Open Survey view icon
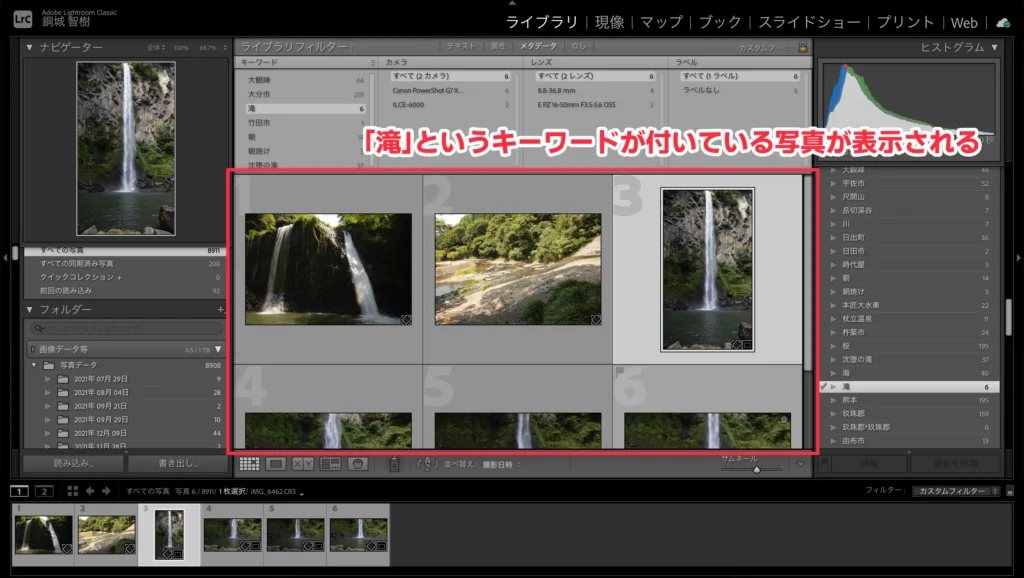 coord(330,464)
